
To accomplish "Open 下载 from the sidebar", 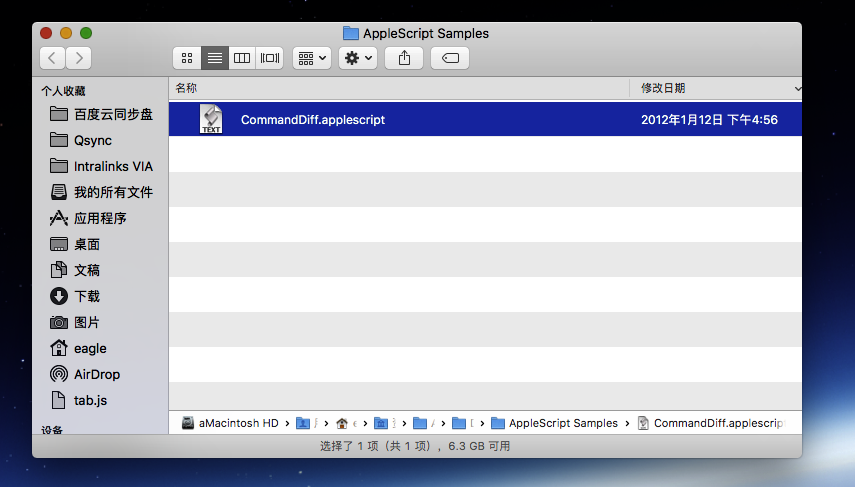I will point(75,296).
